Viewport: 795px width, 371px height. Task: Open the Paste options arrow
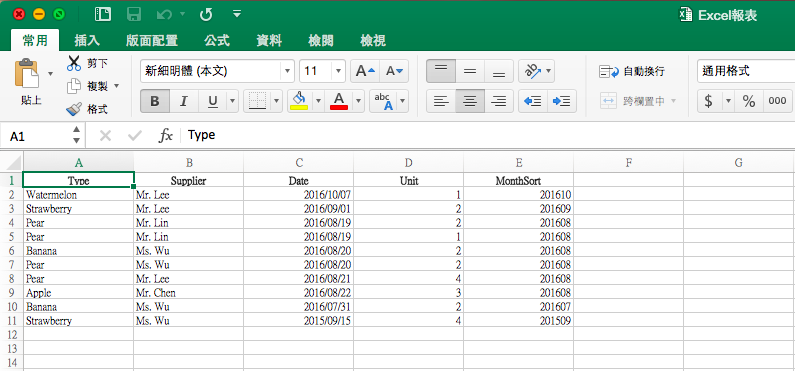(x=50, y=74)
